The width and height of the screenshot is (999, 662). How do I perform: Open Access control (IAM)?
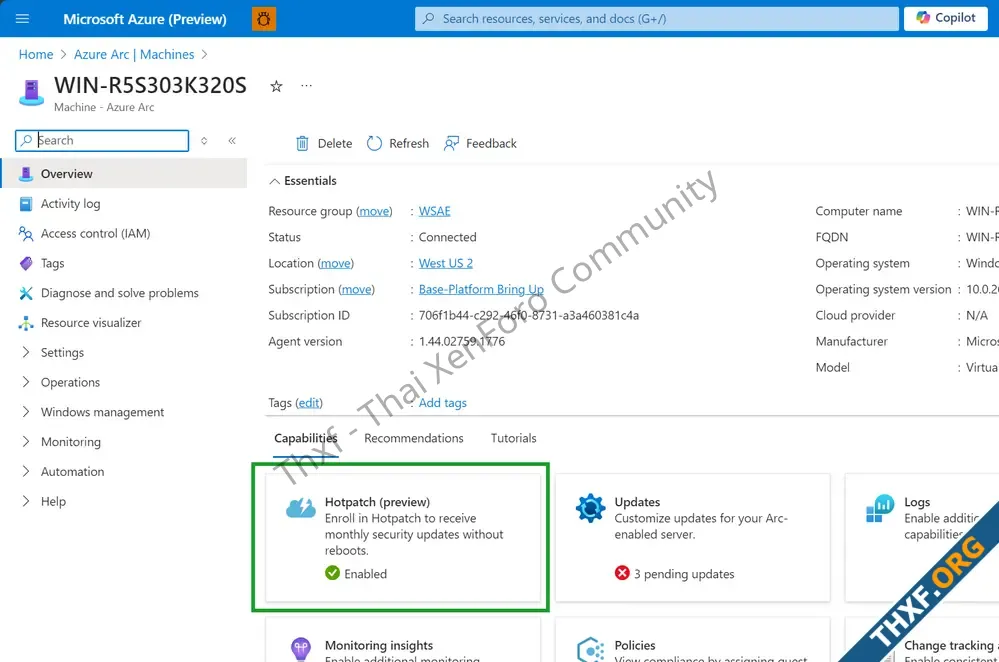pos(96,233)
